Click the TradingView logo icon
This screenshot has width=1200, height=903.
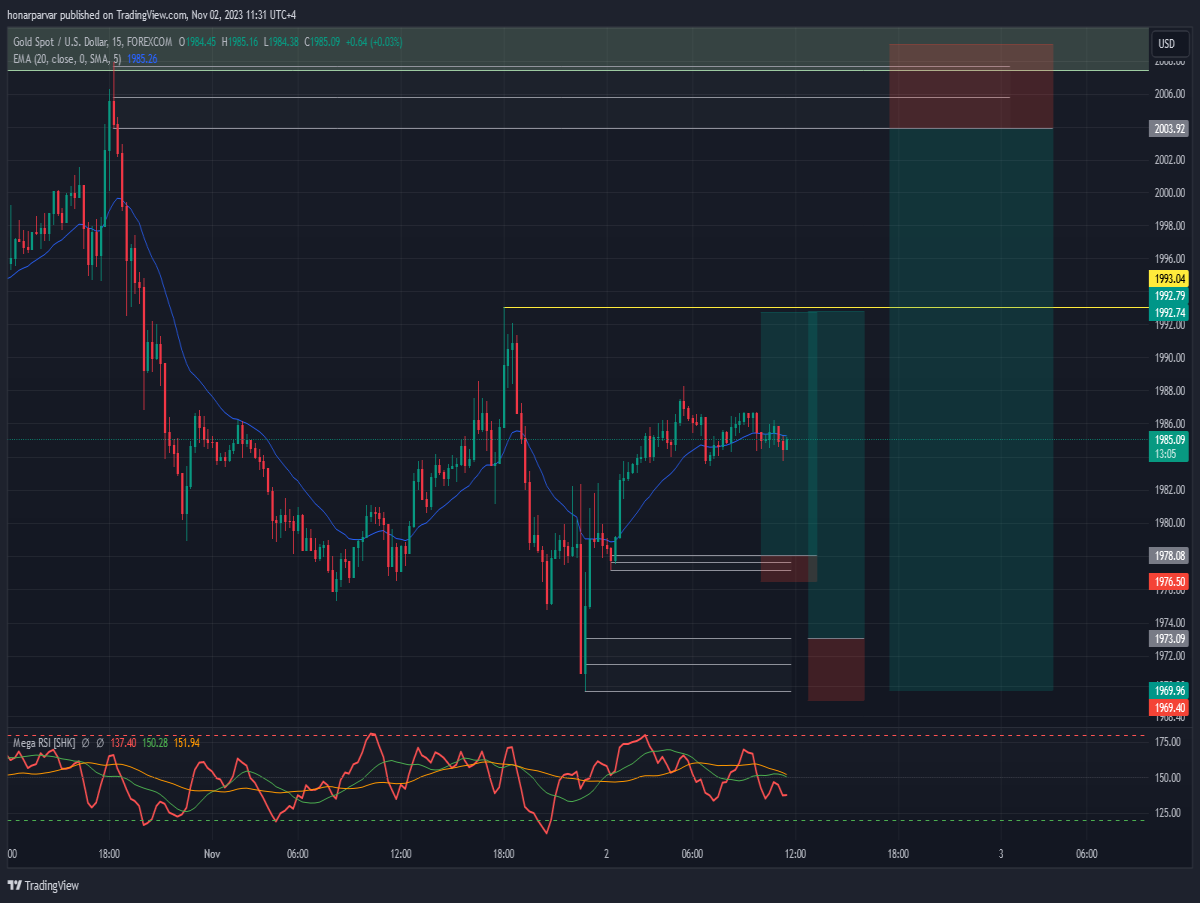[x=14, y=885]
